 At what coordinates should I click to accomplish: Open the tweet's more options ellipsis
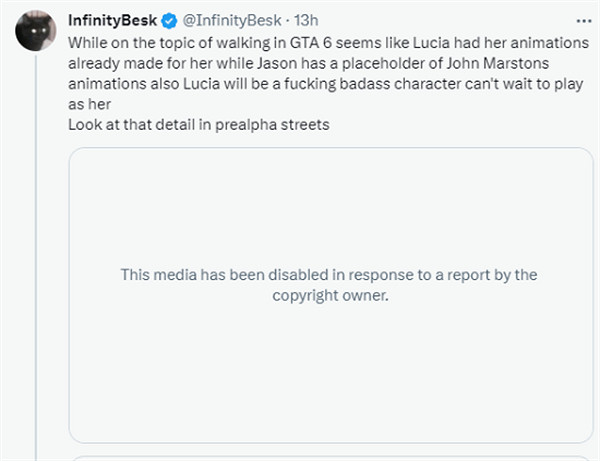click(584, 19)
